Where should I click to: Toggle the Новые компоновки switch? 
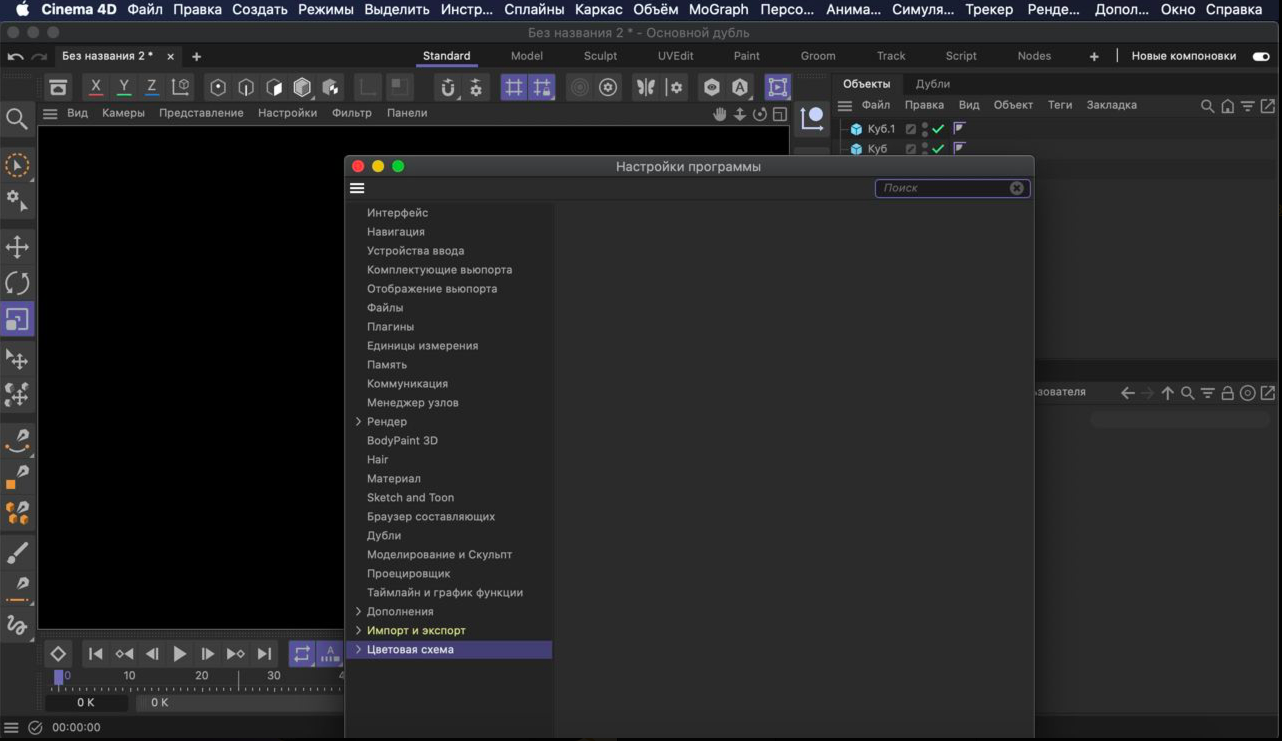(1261, 56)
